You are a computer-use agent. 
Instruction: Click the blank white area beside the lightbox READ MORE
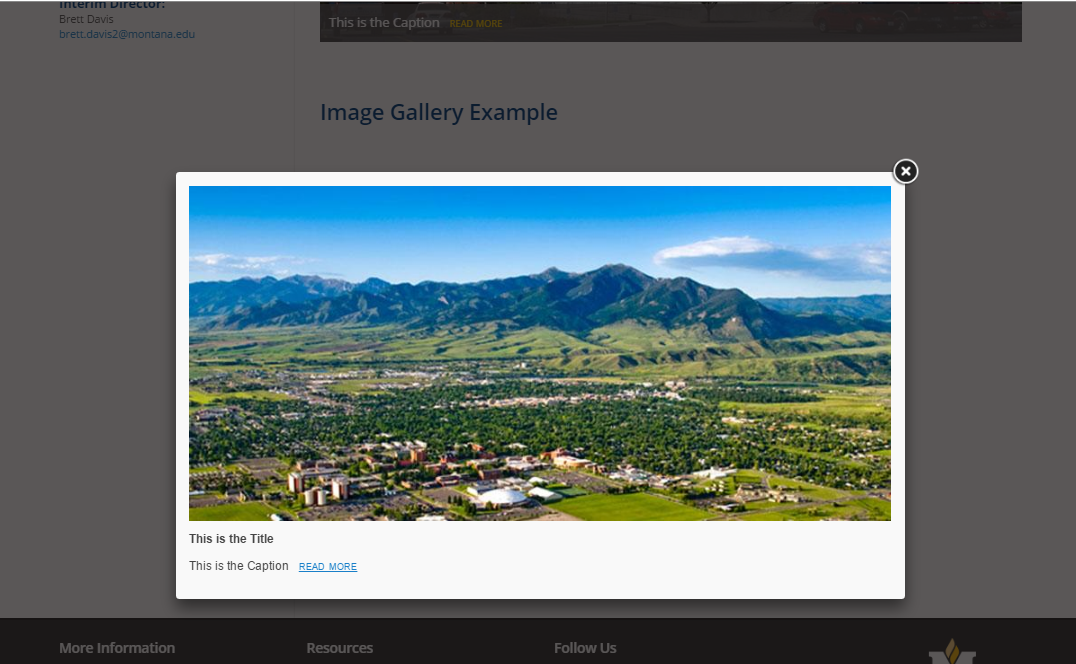coord(618,567)
